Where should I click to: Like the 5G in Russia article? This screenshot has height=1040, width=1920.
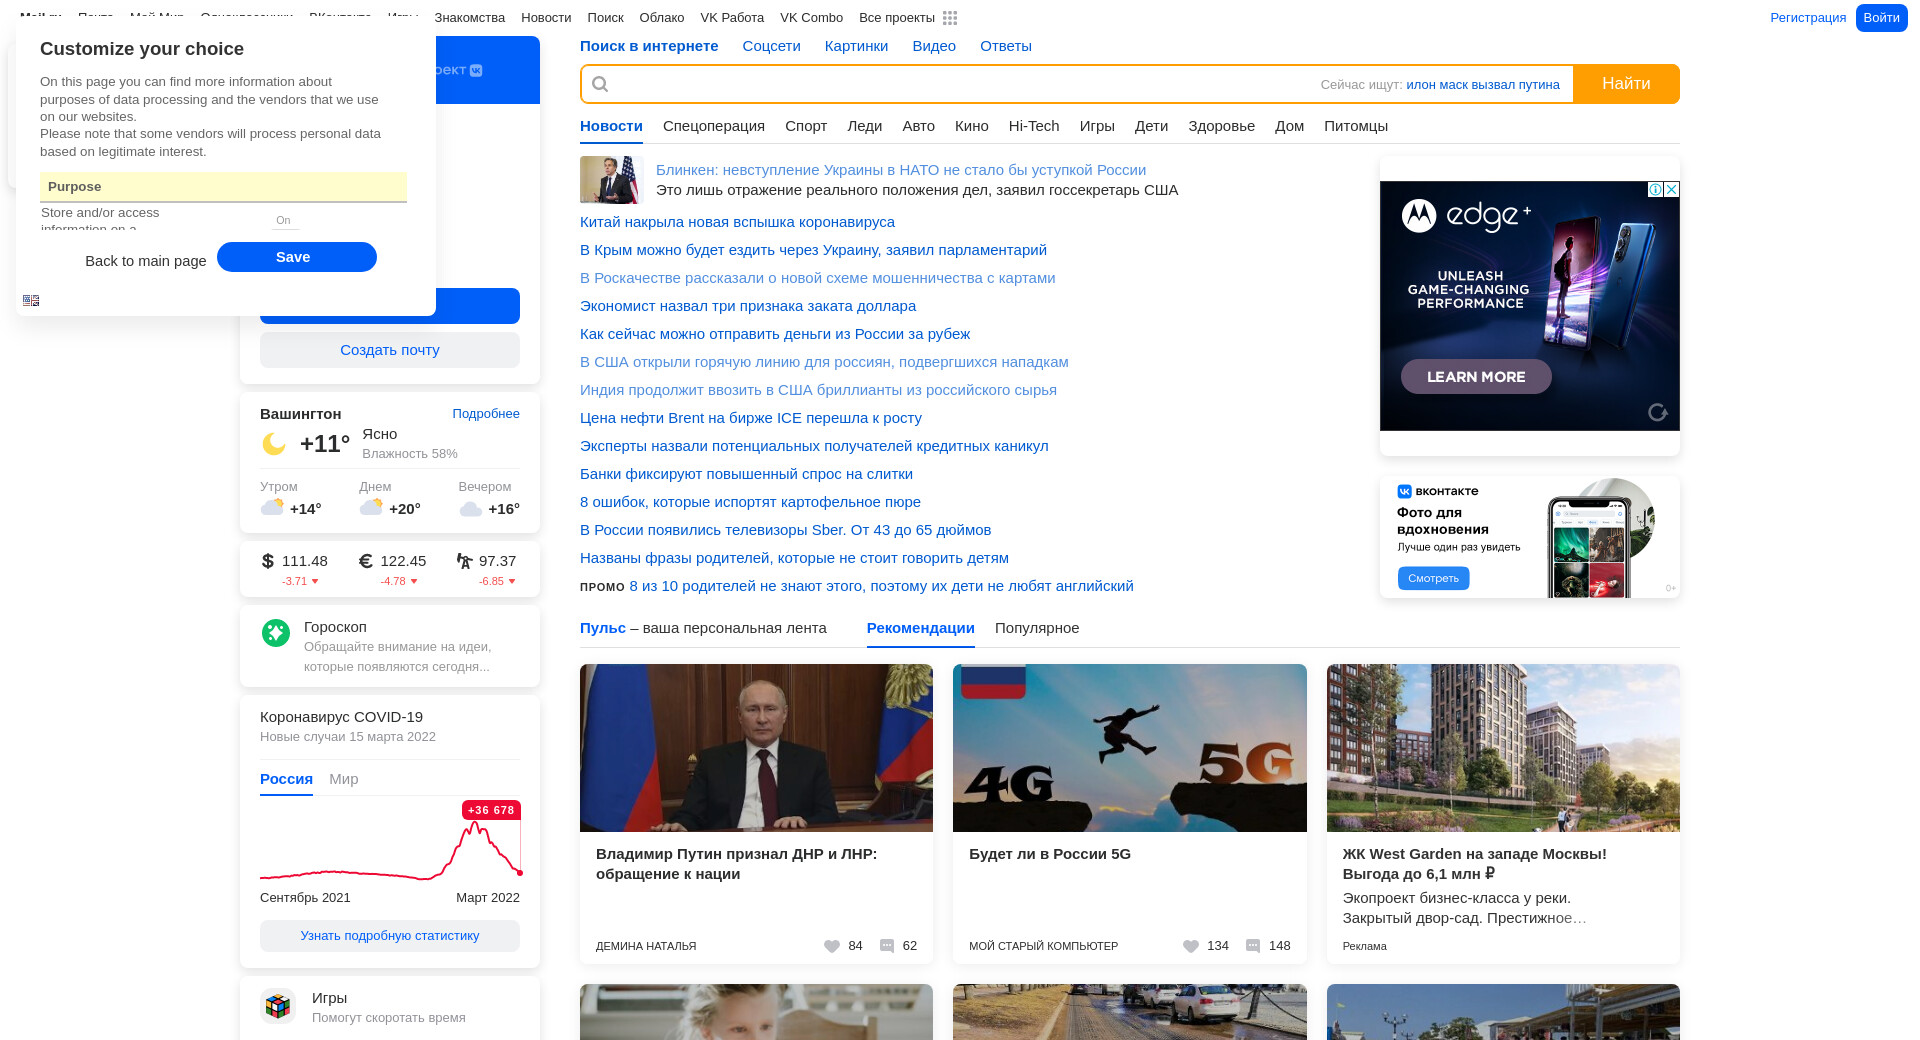point(1191,946)
